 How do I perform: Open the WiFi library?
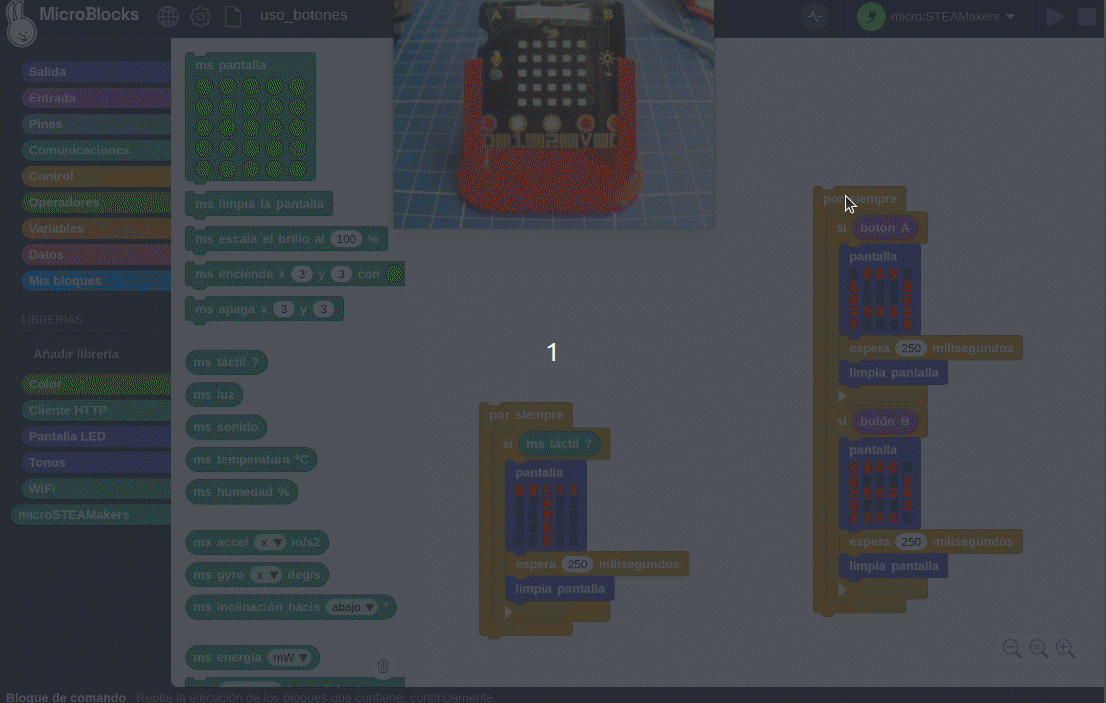pyautogui.click(x=96, y=489)
